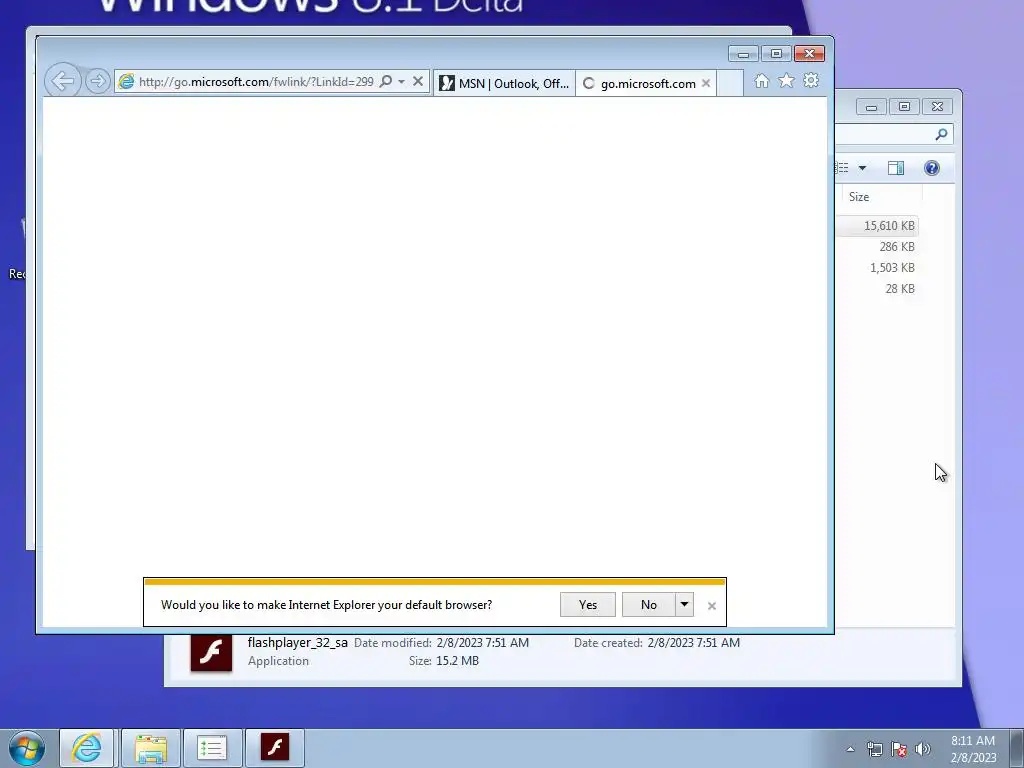Open the volume speaker tray icon

click(x=923, y=749)
